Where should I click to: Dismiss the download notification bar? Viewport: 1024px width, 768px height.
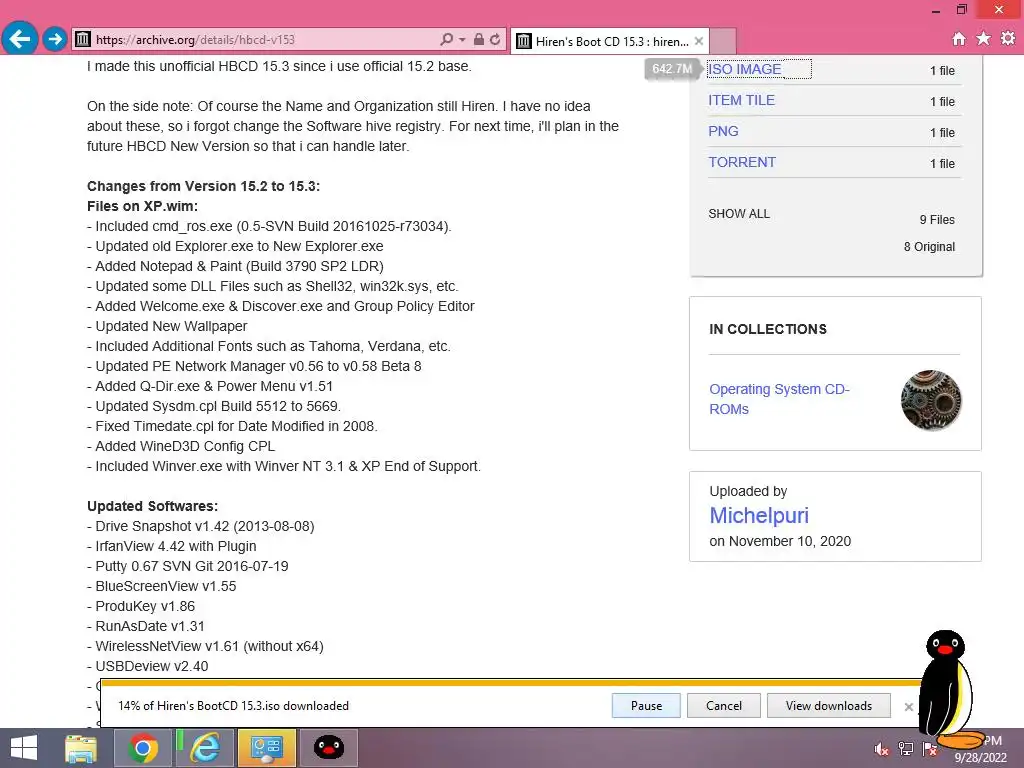click(x=908, y=707)
